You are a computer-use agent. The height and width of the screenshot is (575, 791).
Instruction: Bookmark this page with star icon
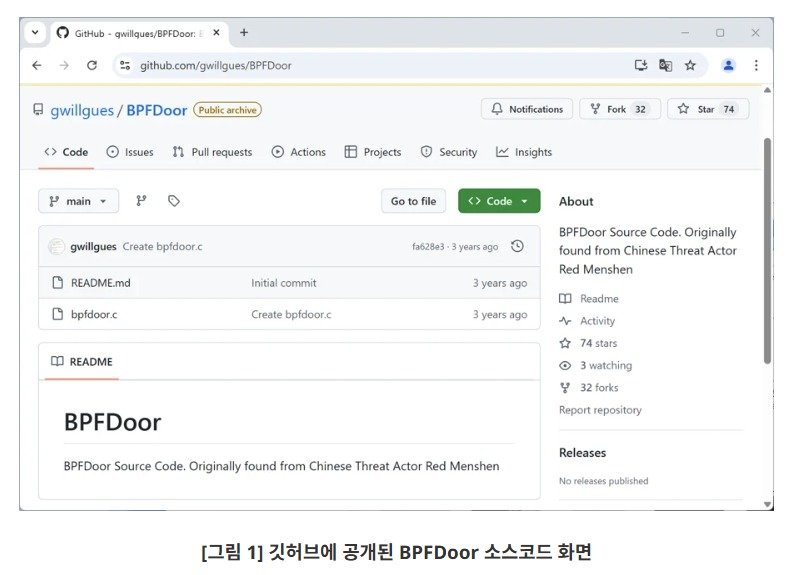(x=690, y=65)
